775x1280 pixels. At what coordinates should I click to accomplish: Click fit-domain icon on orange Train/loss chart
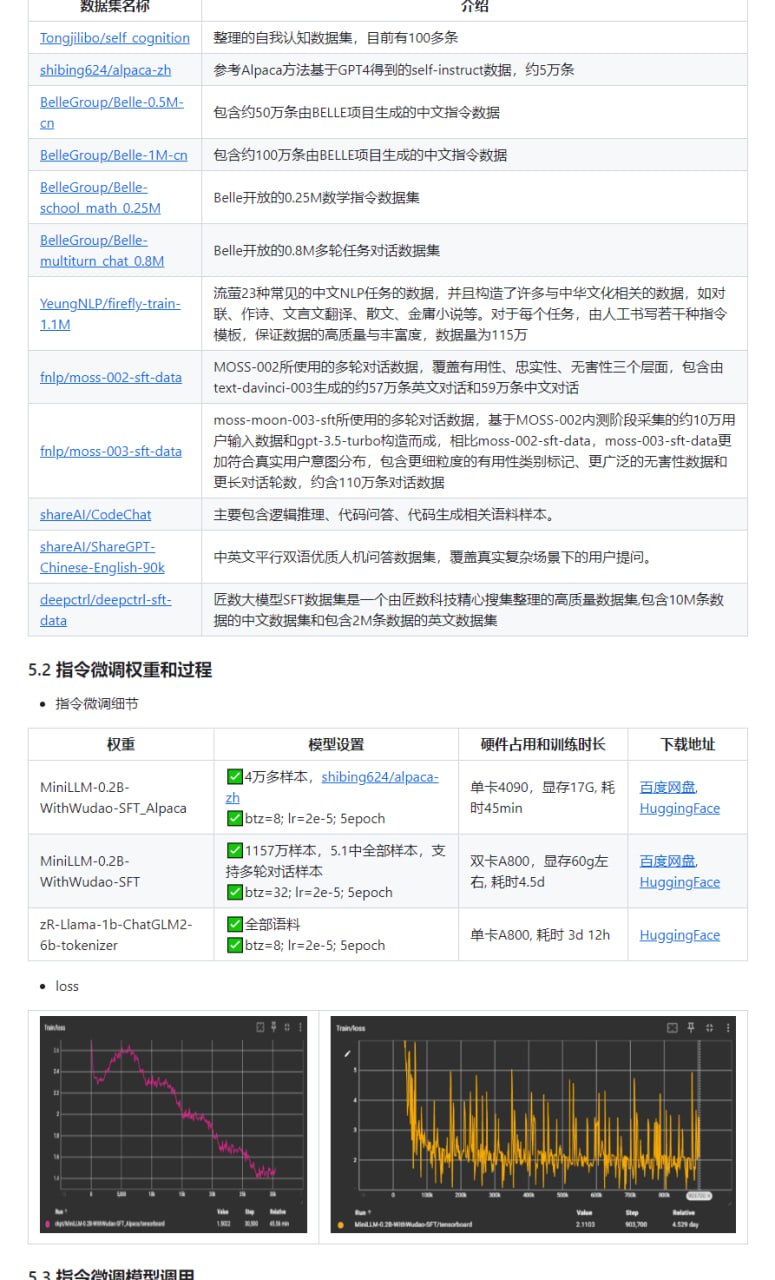pos(709,1028)
